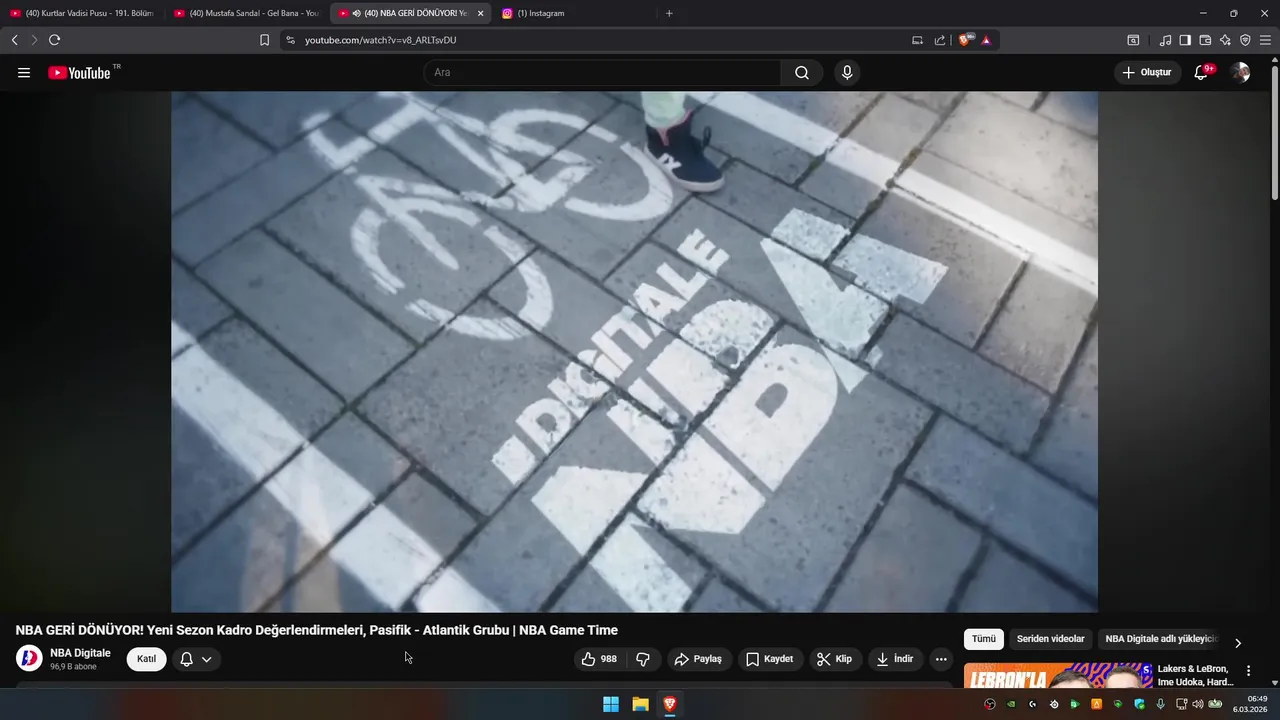Open the tab search icon in the browser toolbar
The image size is (1280, 720).
[x=1133, y=40]
